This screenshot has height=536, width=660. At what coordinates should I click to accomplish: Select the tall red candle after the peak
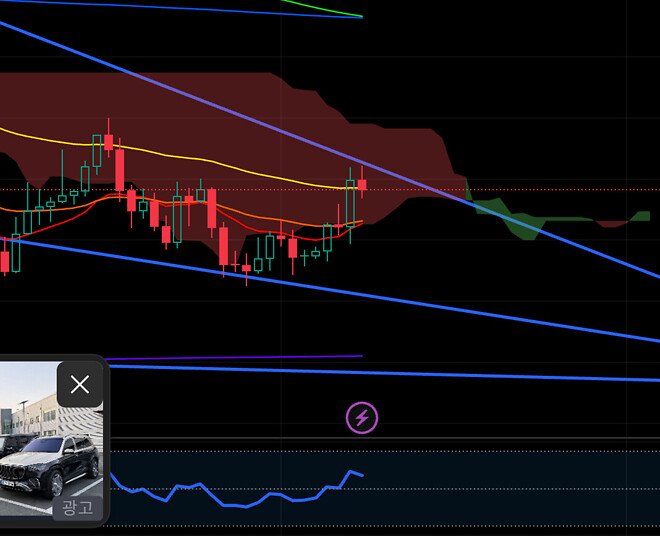coord(120,170)
